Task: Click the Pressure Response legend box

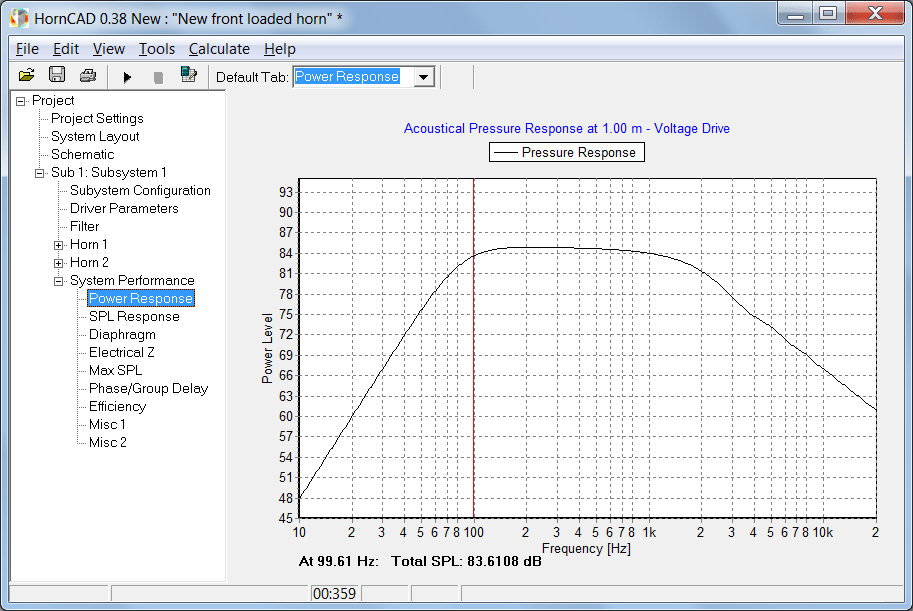Action: 567,153
